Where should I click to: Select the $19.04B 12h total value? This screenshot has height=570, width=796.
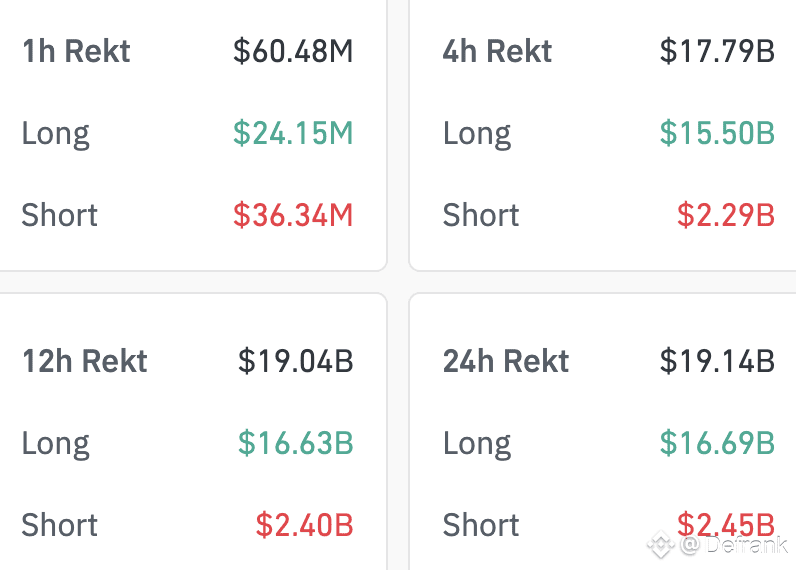[x=295, y=361]
